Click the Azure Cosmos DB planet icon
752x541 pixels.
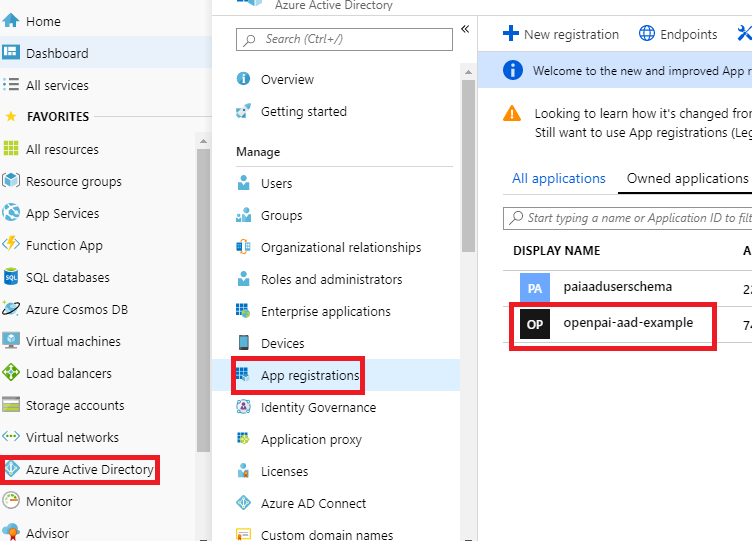coord(11,308)
